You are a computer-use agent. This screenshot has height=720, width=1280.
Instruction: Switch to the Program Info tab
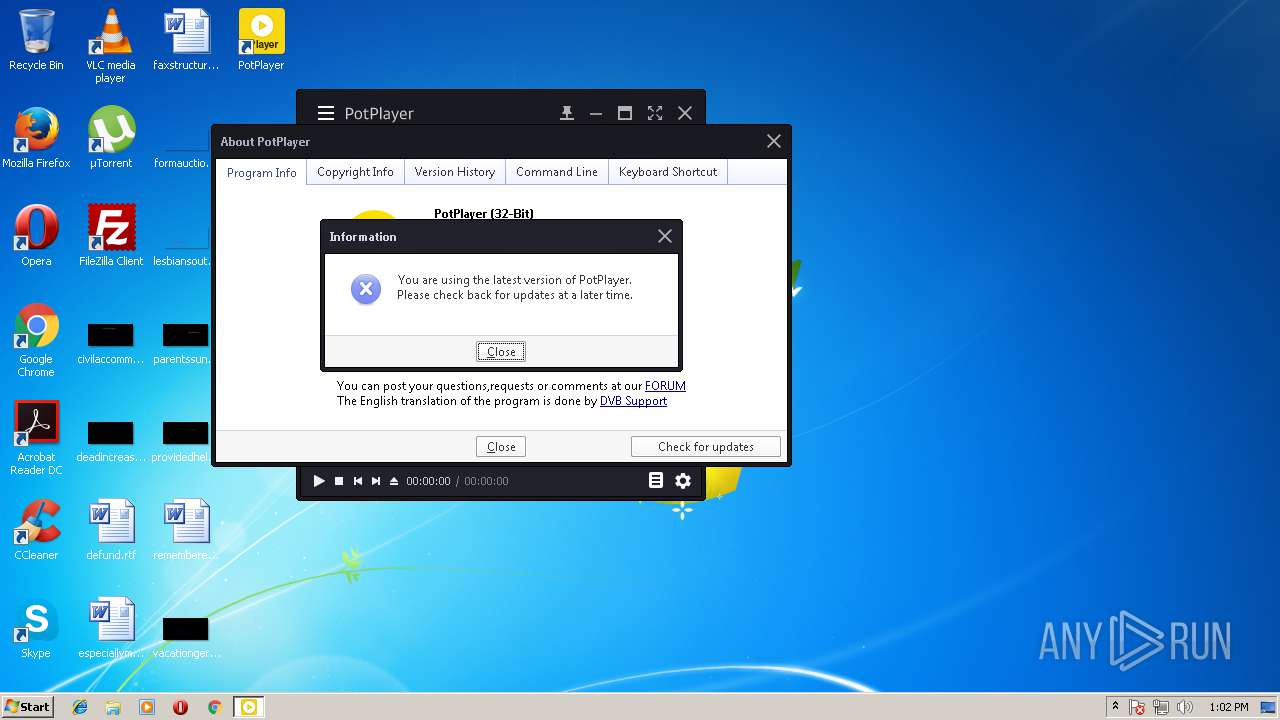pyautogui.click(x=262, y=172)
